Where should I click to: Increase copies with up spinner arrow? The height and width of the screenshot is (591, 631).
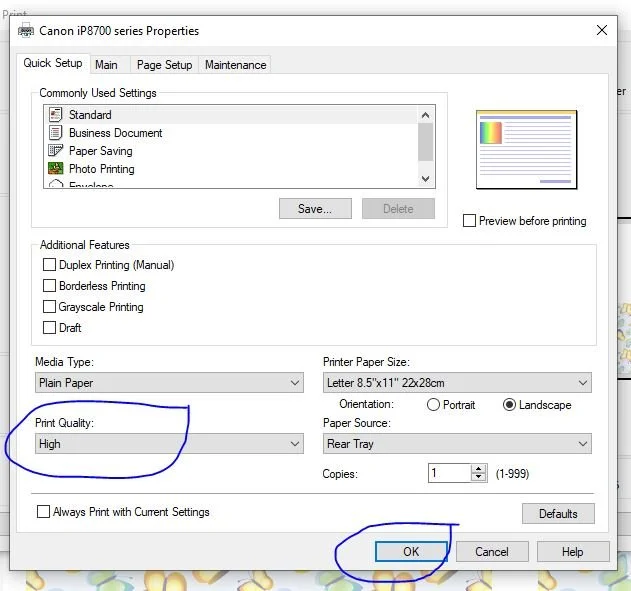(478, 469)
